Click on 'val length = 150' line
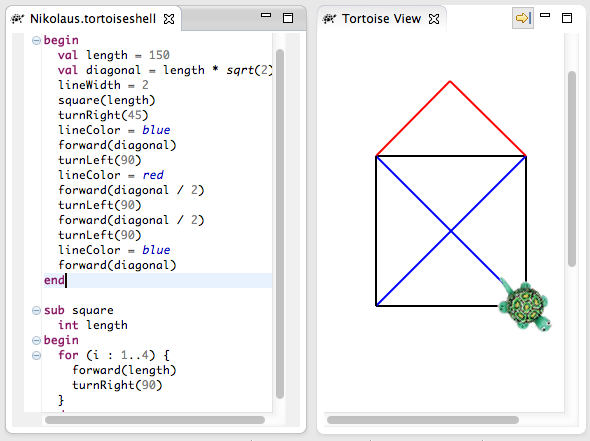590x441 pixels. coord(114,55)
